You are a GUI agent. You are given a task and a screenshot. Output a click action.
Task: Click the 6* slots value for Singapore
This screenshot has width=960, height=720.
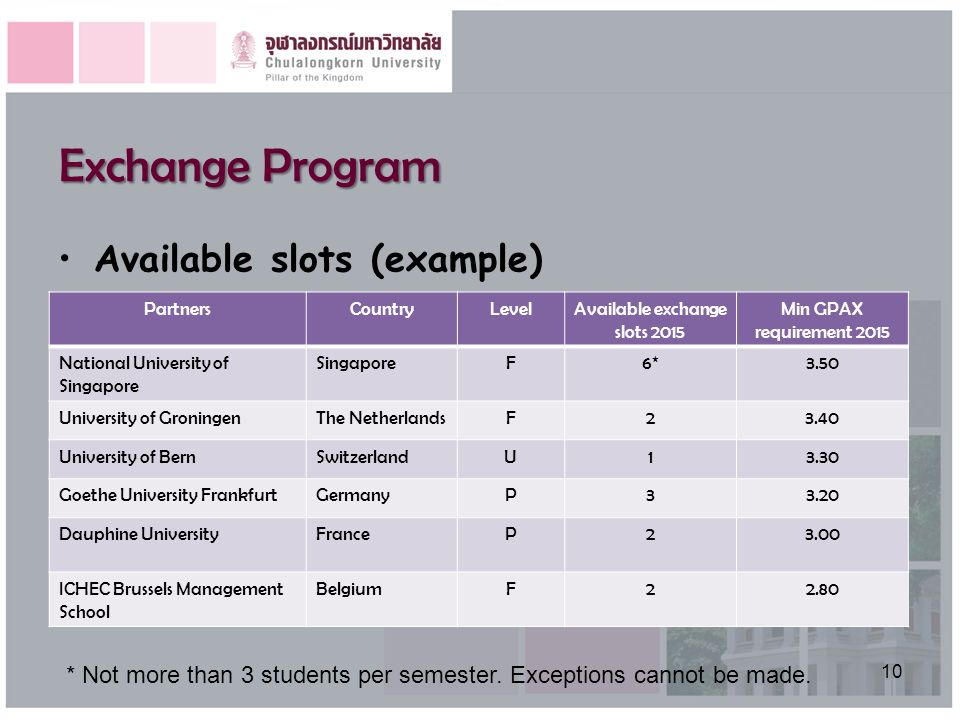[650, 363]
